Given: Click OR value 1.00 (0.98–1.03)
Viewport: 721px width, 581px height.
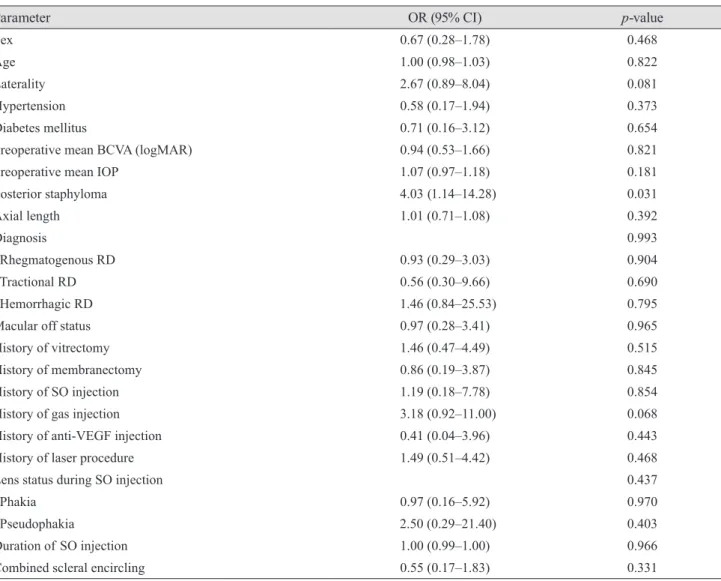Looking at the screenshot, I should coord(445,62).
